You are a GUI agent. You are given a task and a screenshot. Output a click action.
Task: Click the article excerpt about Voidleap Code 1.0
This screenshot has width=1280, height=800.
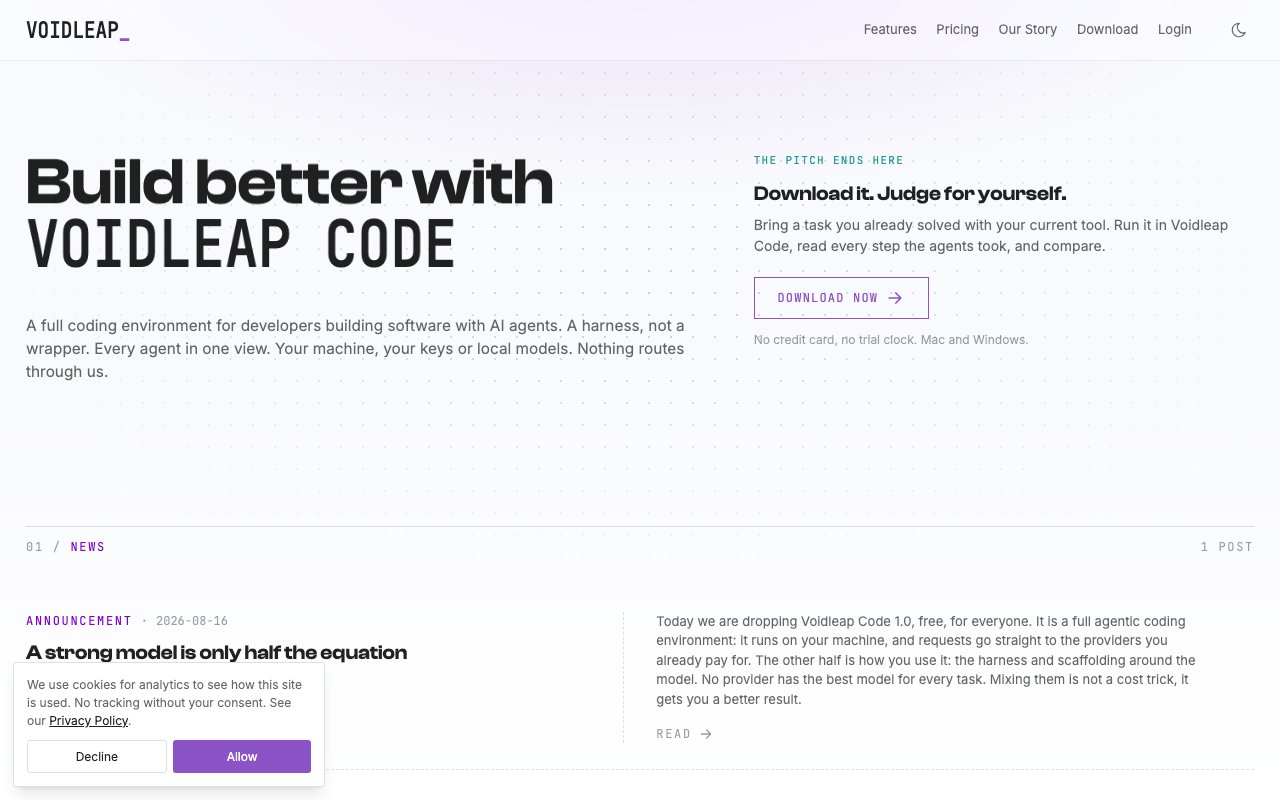click(x=926, y=660)
